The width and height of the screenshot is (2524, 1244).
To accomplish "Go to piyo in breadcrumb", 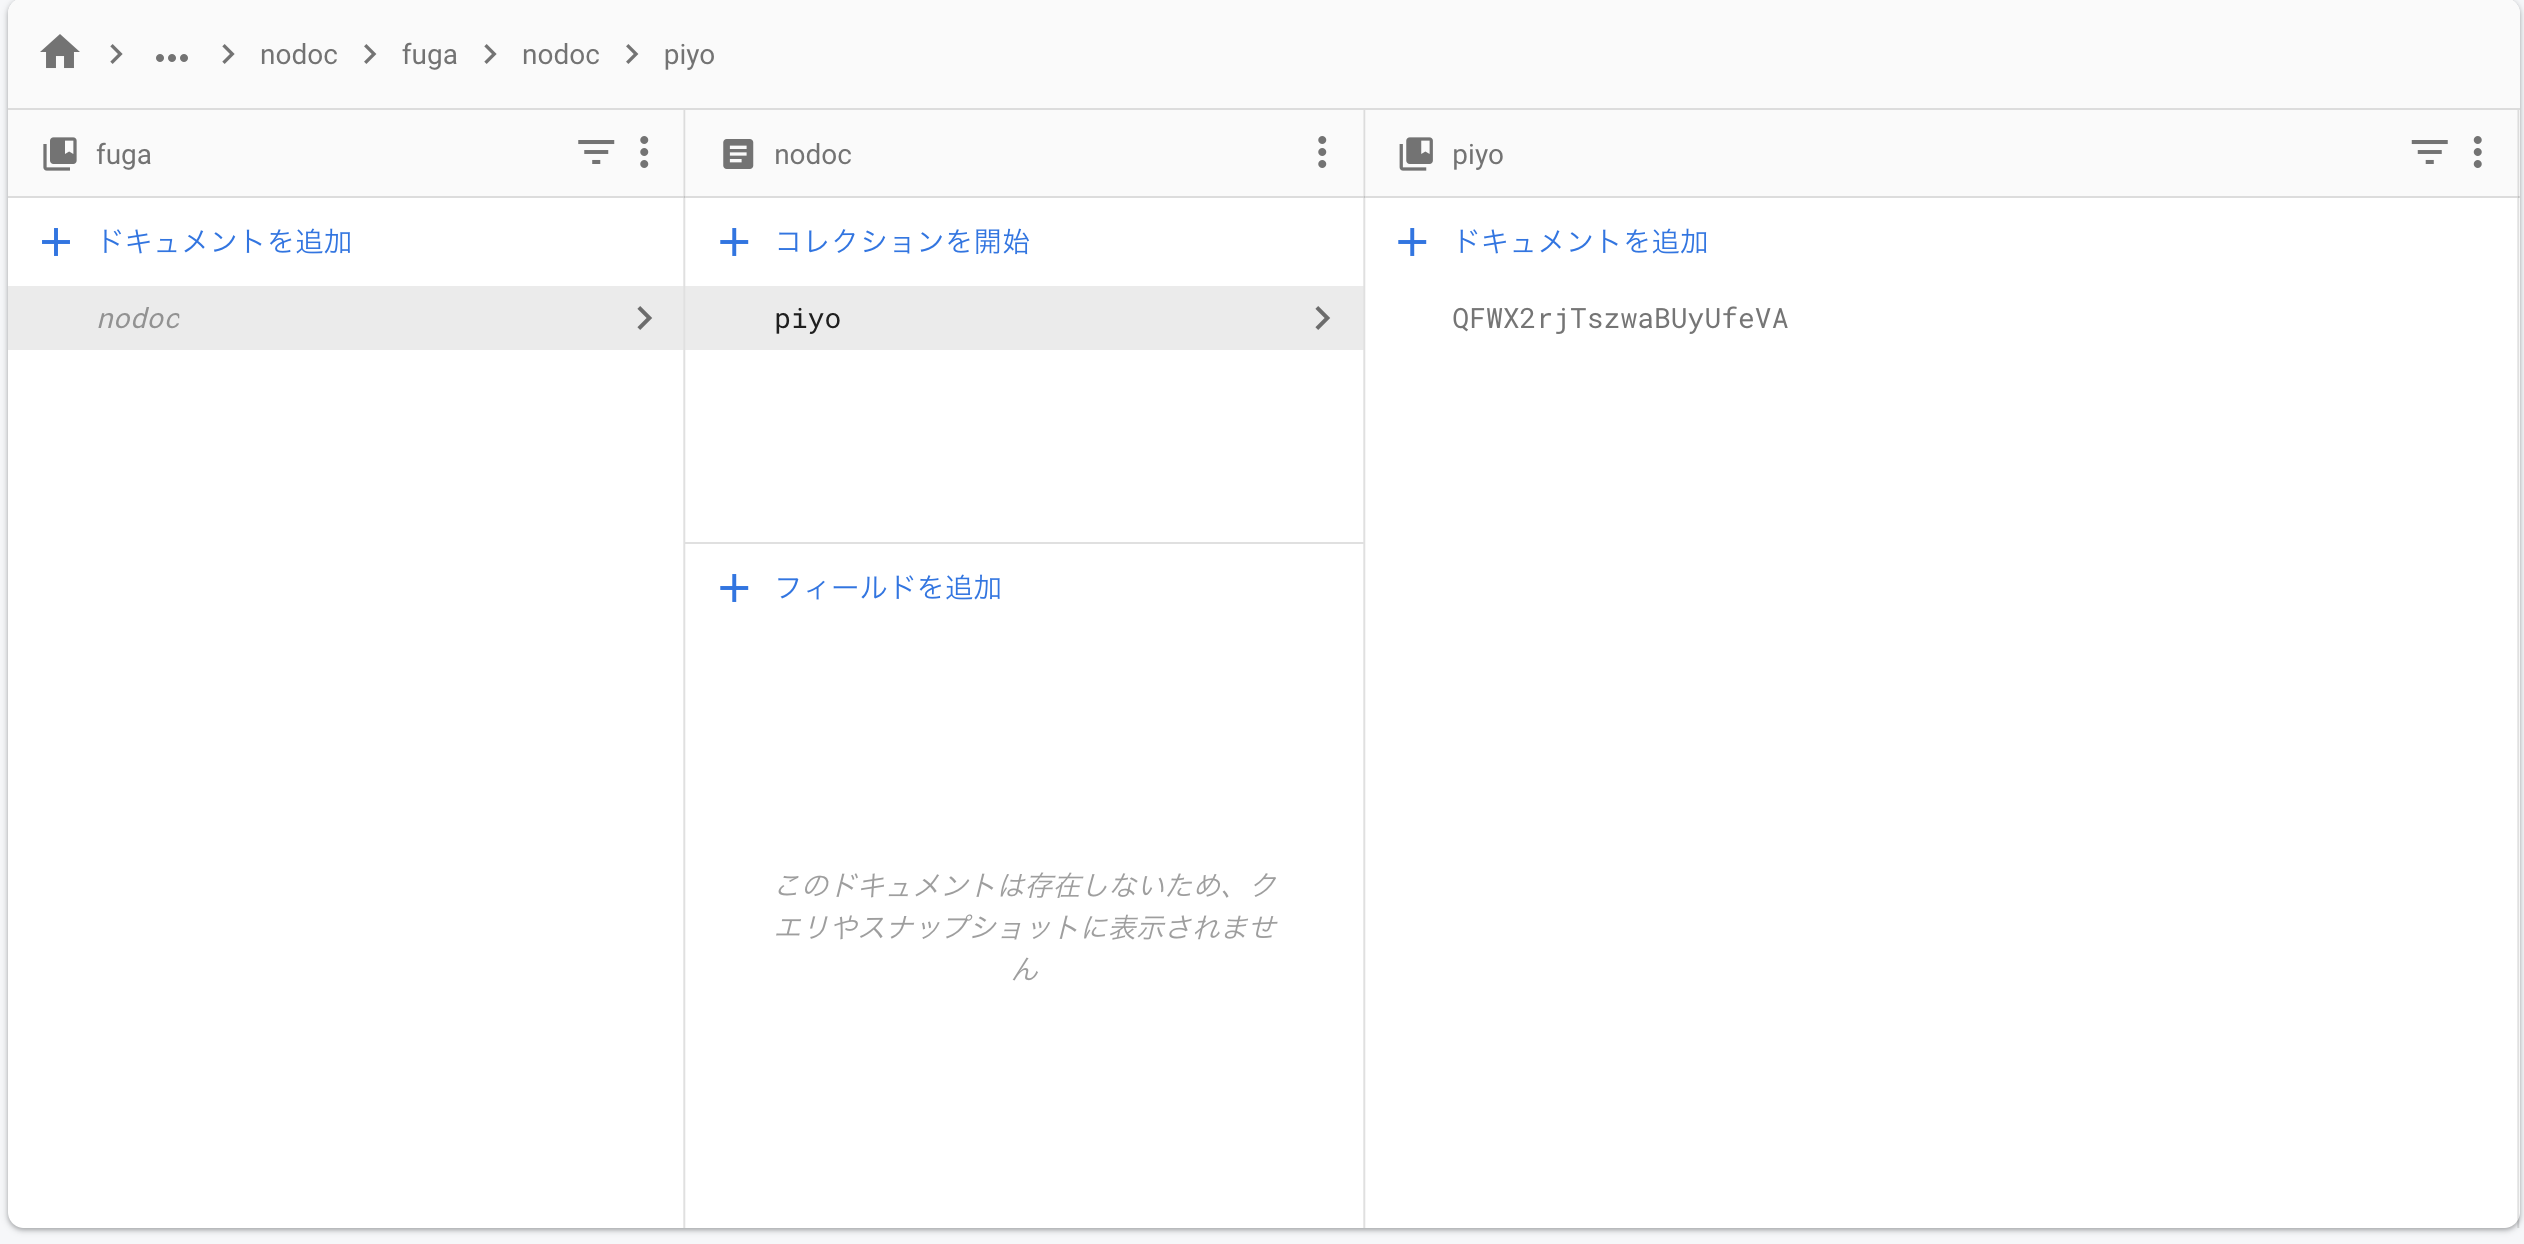I will point(689,55).
